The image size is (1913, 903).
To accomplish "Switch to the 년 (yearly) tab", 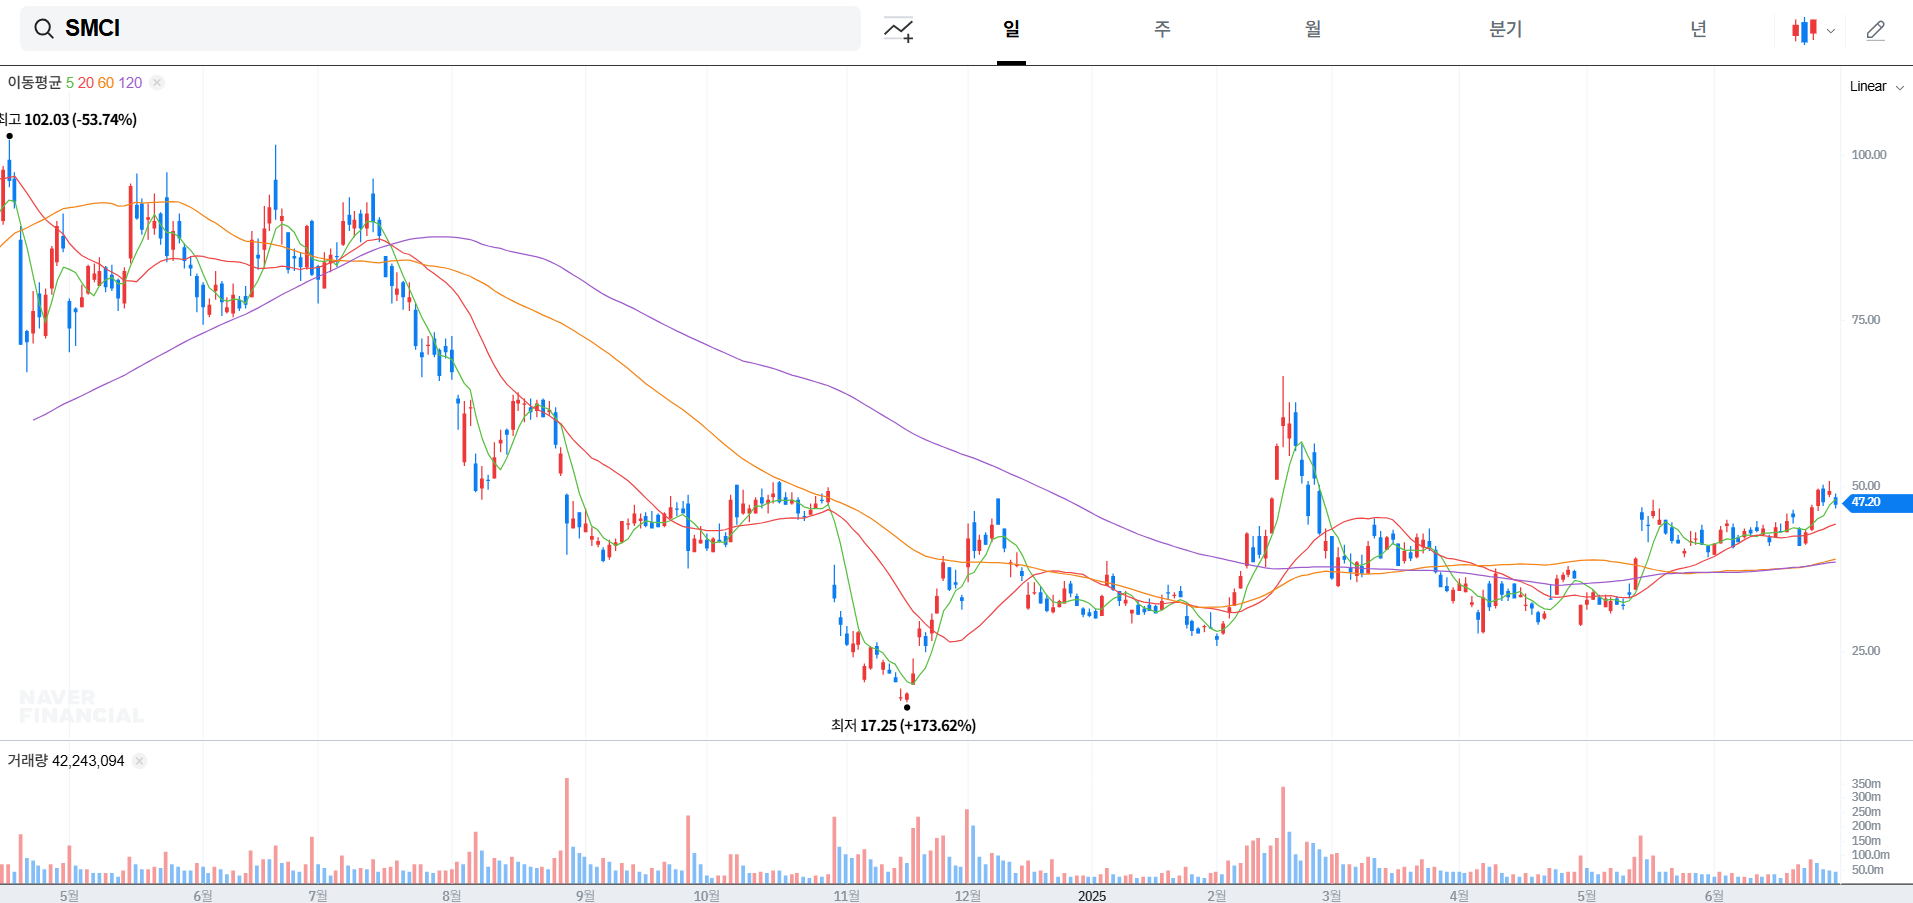I will click(x=1698, y=29).
